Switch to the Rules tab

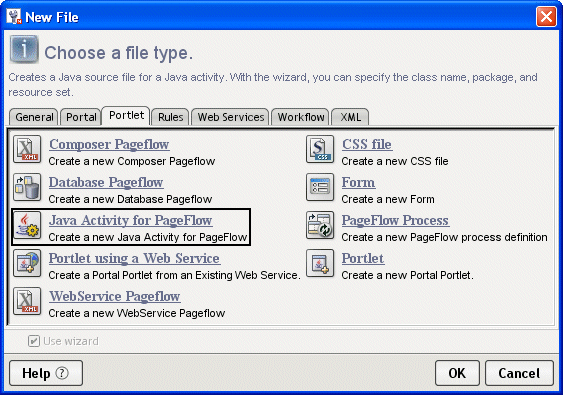pyautogui.click(x=170, y=117)
